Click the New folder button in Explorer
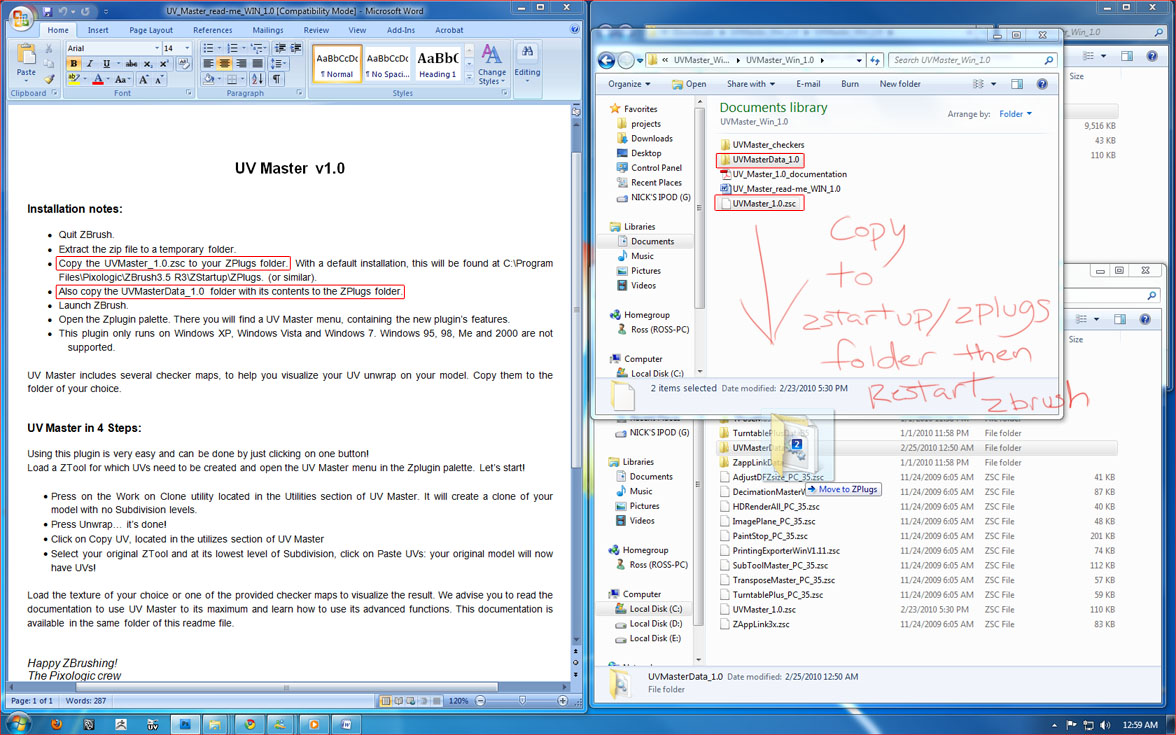1176x735 pixels. click(900, 85)
